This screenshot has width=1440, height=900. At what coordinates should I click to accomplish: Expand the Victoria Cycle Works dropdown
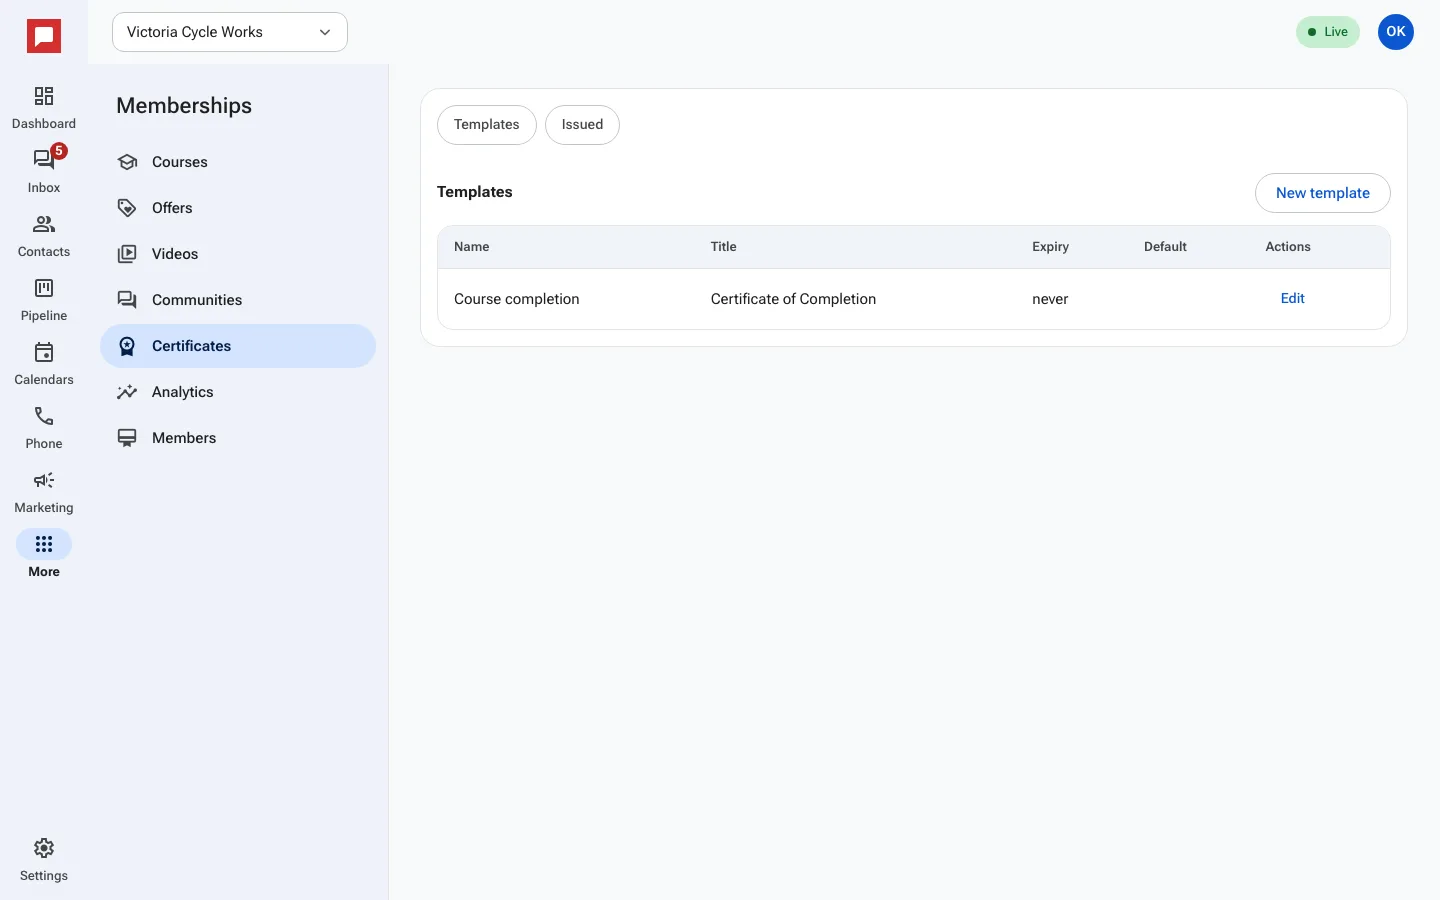230,32
